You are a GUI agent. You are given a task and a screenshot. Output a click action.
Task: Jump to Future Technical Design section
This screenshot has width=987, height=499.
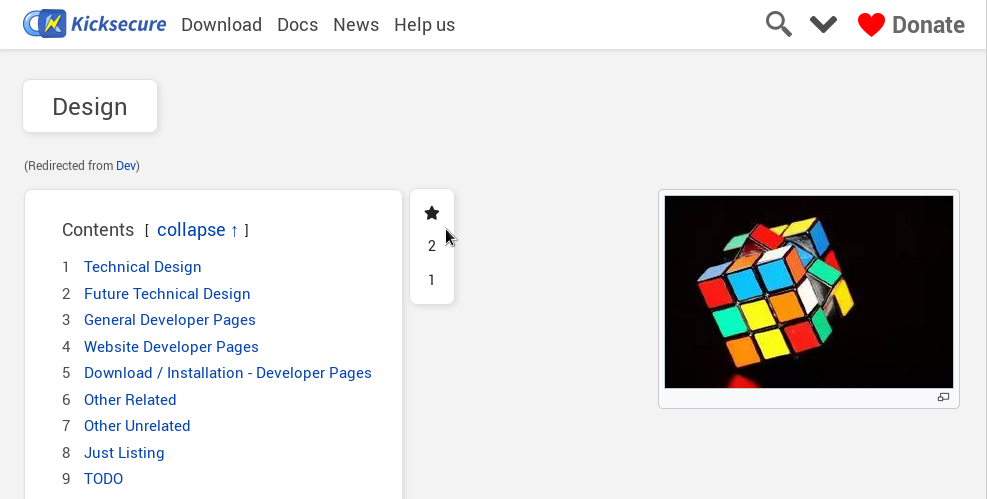(x=167, y=294)
